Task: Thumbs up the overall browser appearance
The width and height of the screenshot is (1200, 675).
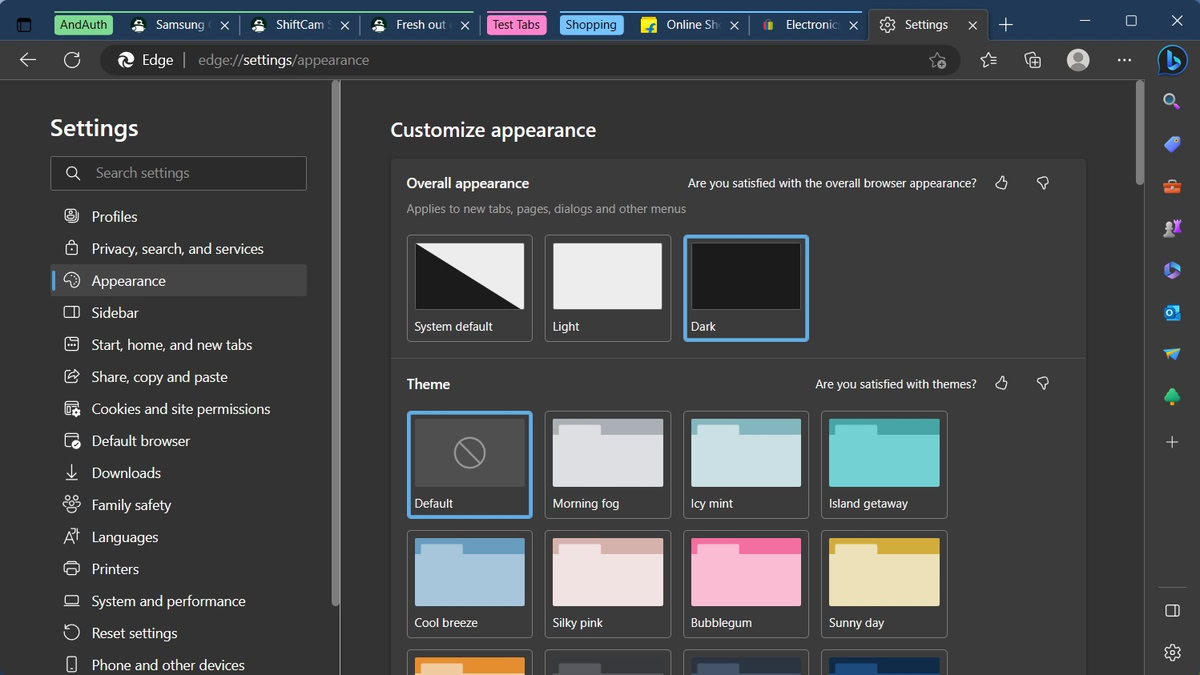Action: coord(1001,183)
